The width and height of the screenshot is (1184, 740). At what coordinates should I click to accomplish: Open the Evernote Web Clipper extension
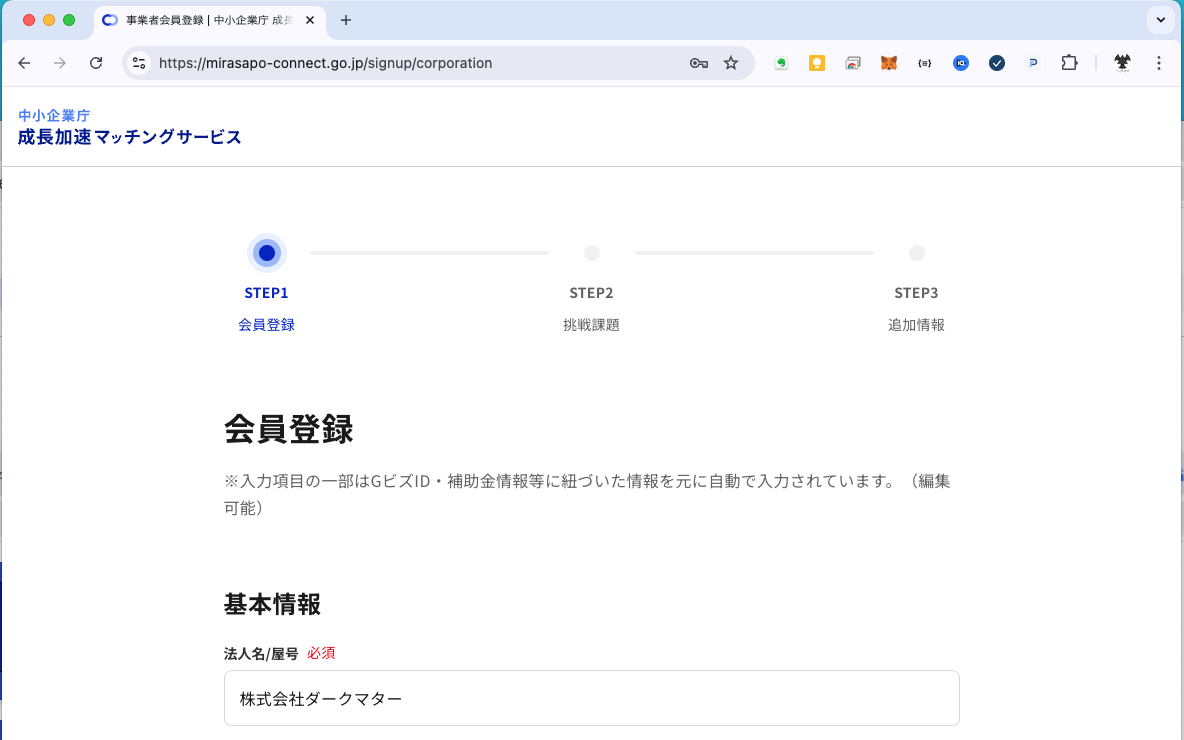coord(782,63)
